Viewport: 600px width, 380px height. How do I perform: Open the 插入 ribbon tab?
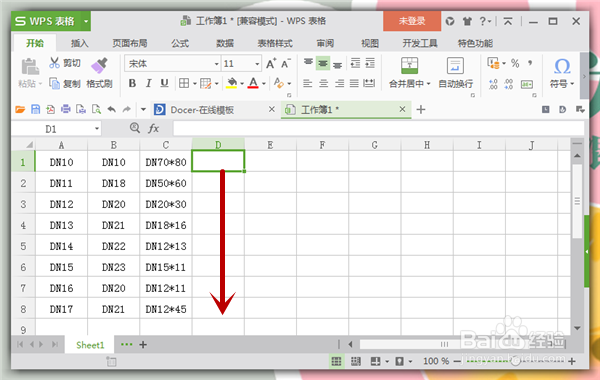pyautogui.click(x=80, y=43)
